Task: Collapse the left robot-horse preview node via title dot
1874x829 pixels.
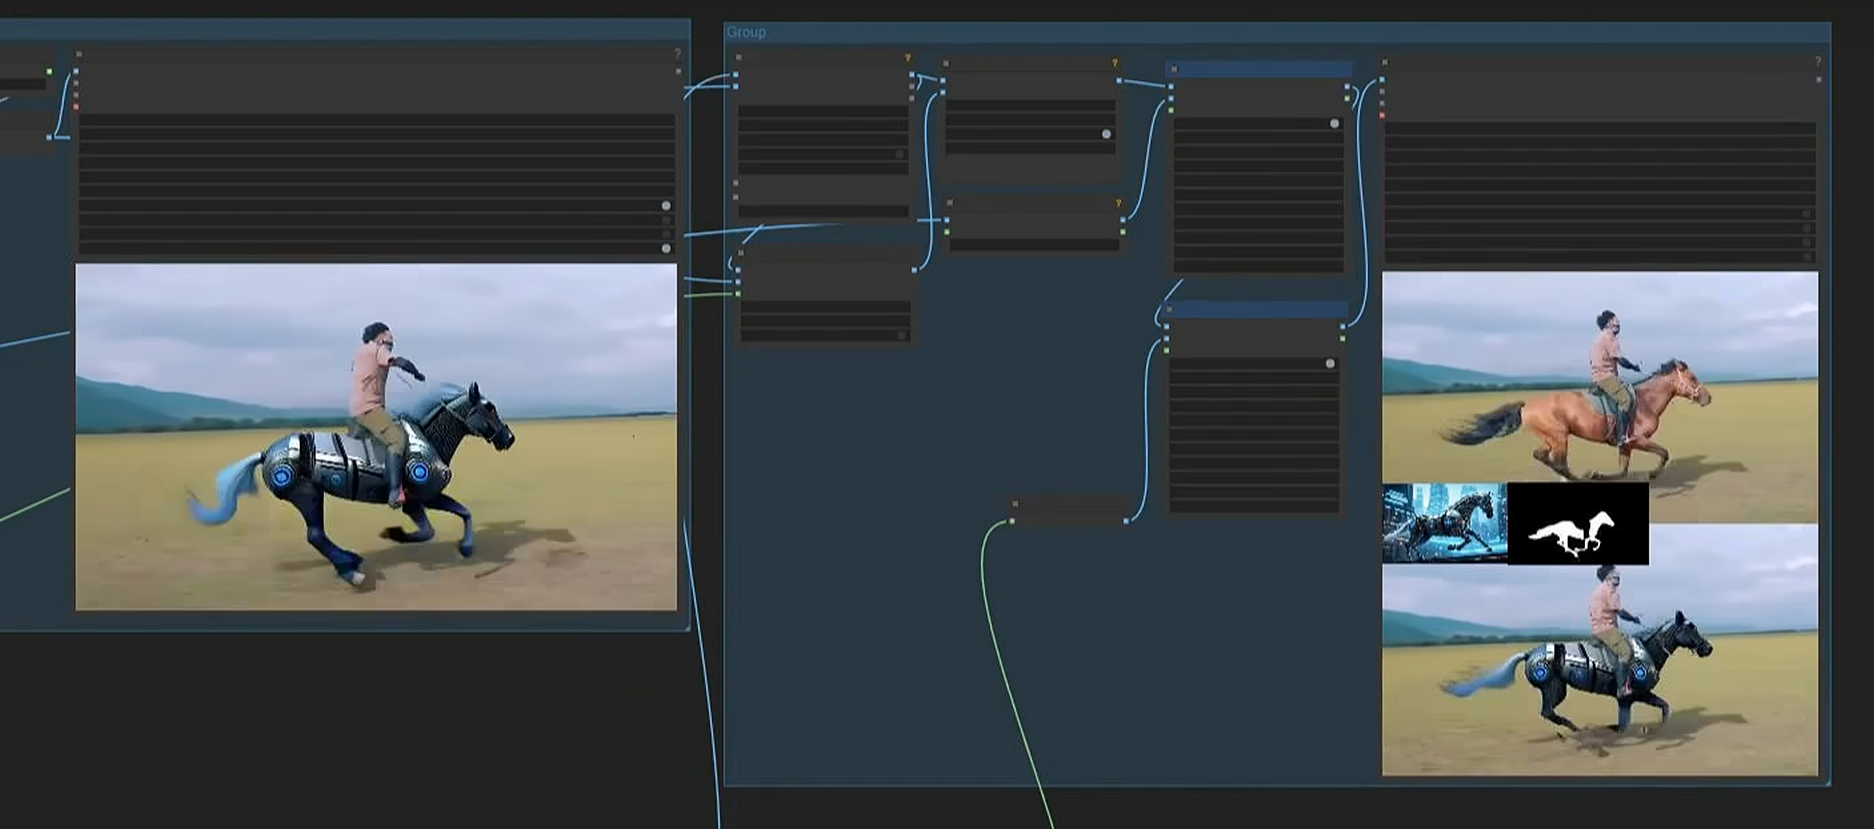Action: (79, 54)
